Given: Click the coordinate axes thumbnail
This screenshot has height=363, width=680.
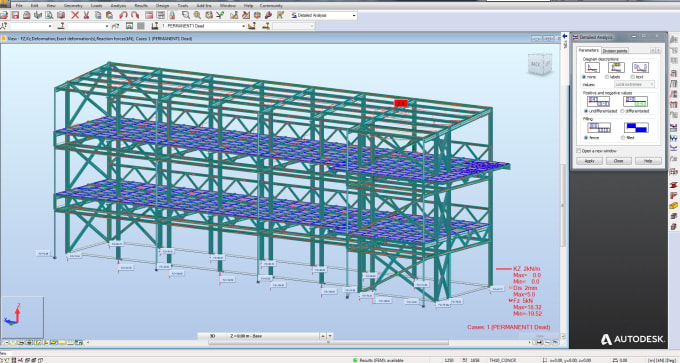Looking at the screenshot, I should [x=22, y=317].
